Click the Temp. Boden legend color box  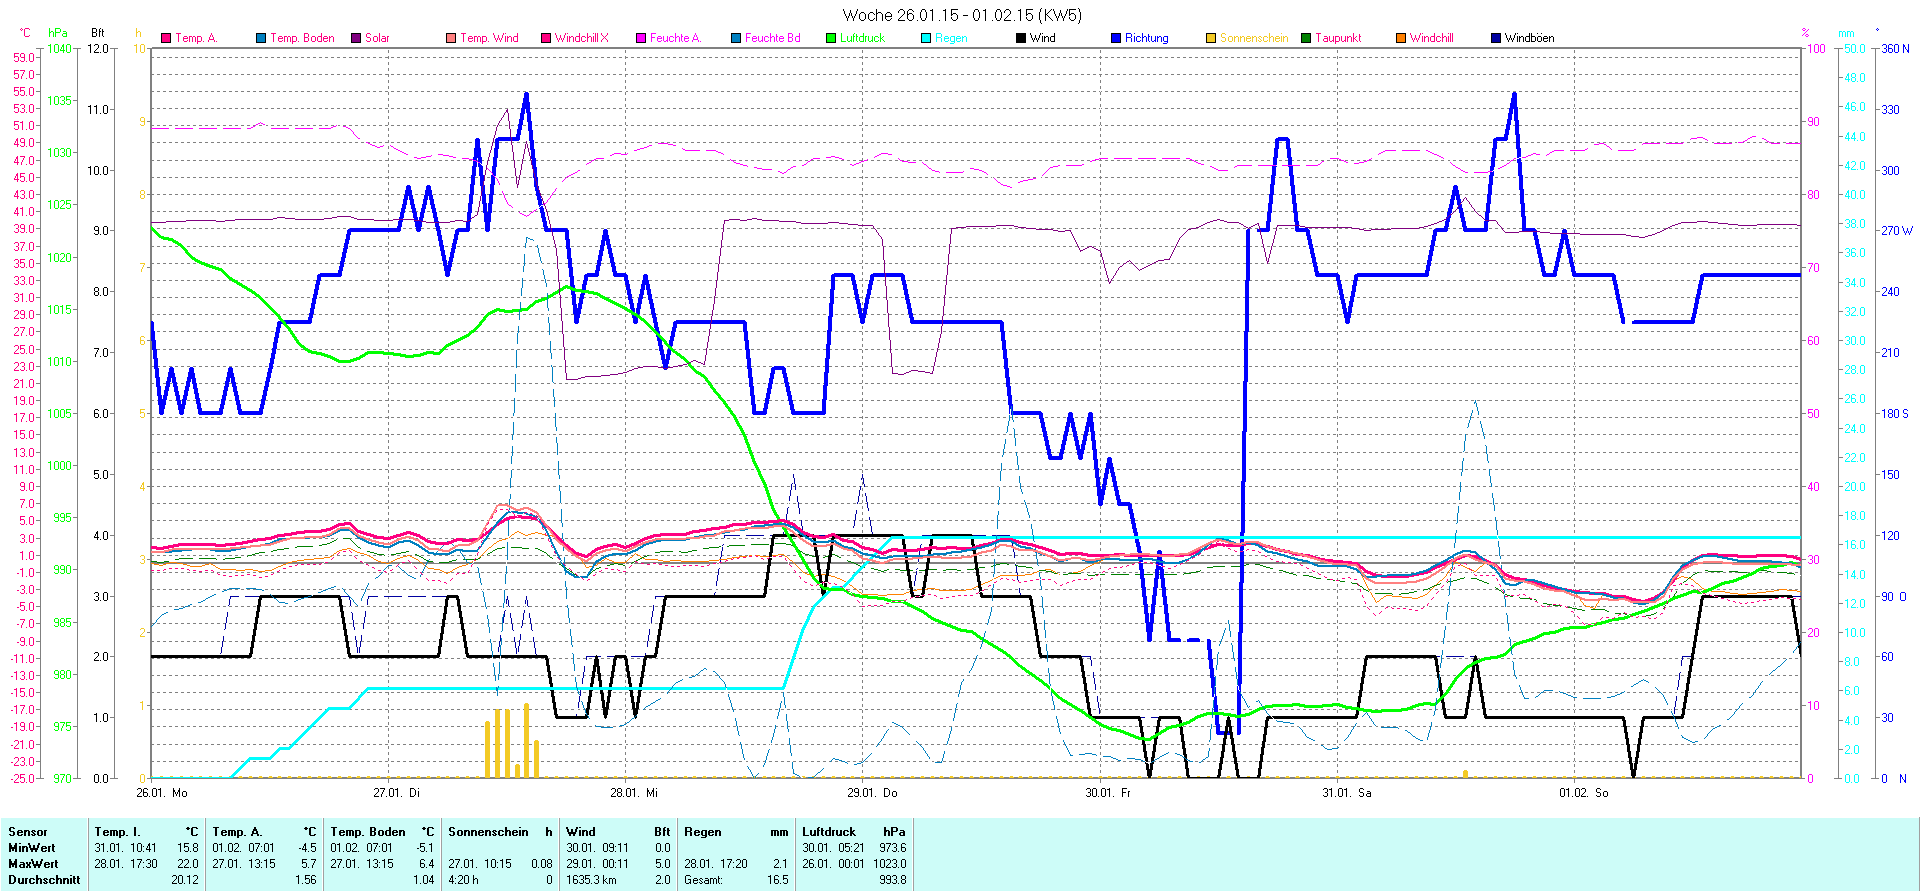pos(261,38)
